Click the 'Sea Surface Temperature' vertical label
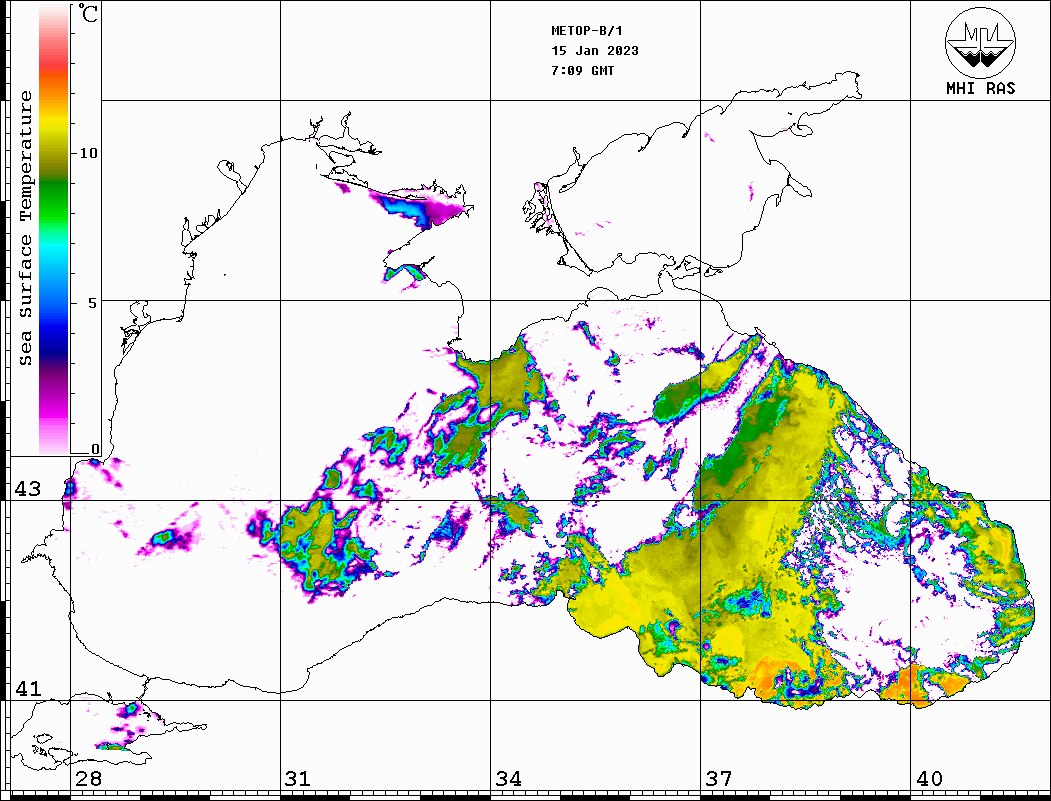Image resolution: width=1051 pixels, height=801 pixels. pos(25,228)
